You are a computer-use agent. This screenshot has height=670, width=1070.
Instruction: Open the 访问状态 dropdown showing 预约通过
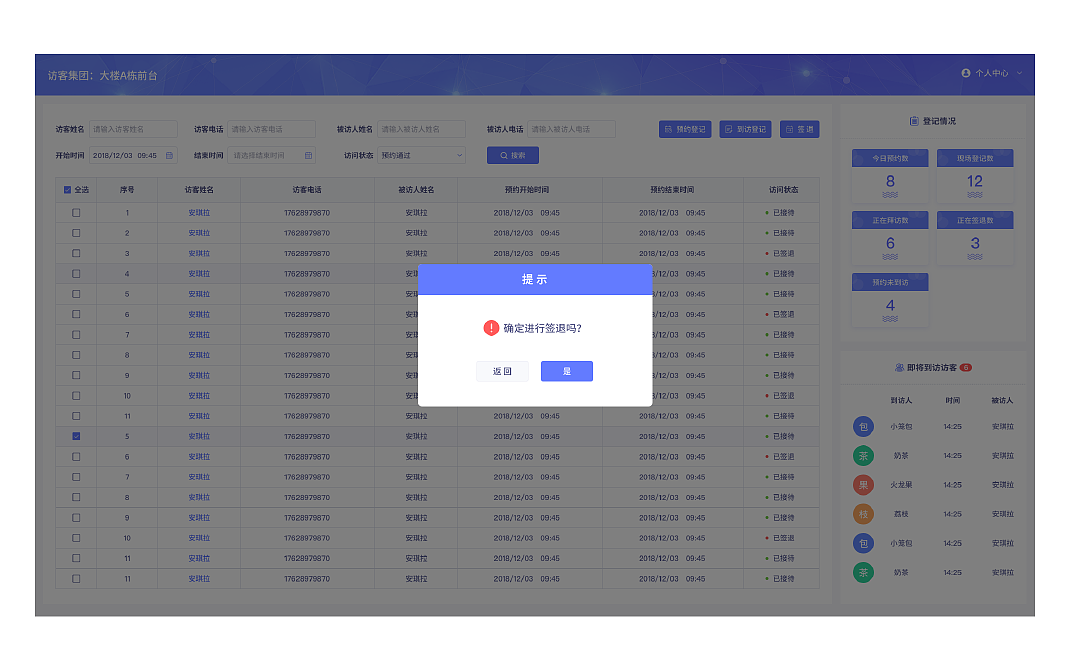pos(421,156)
